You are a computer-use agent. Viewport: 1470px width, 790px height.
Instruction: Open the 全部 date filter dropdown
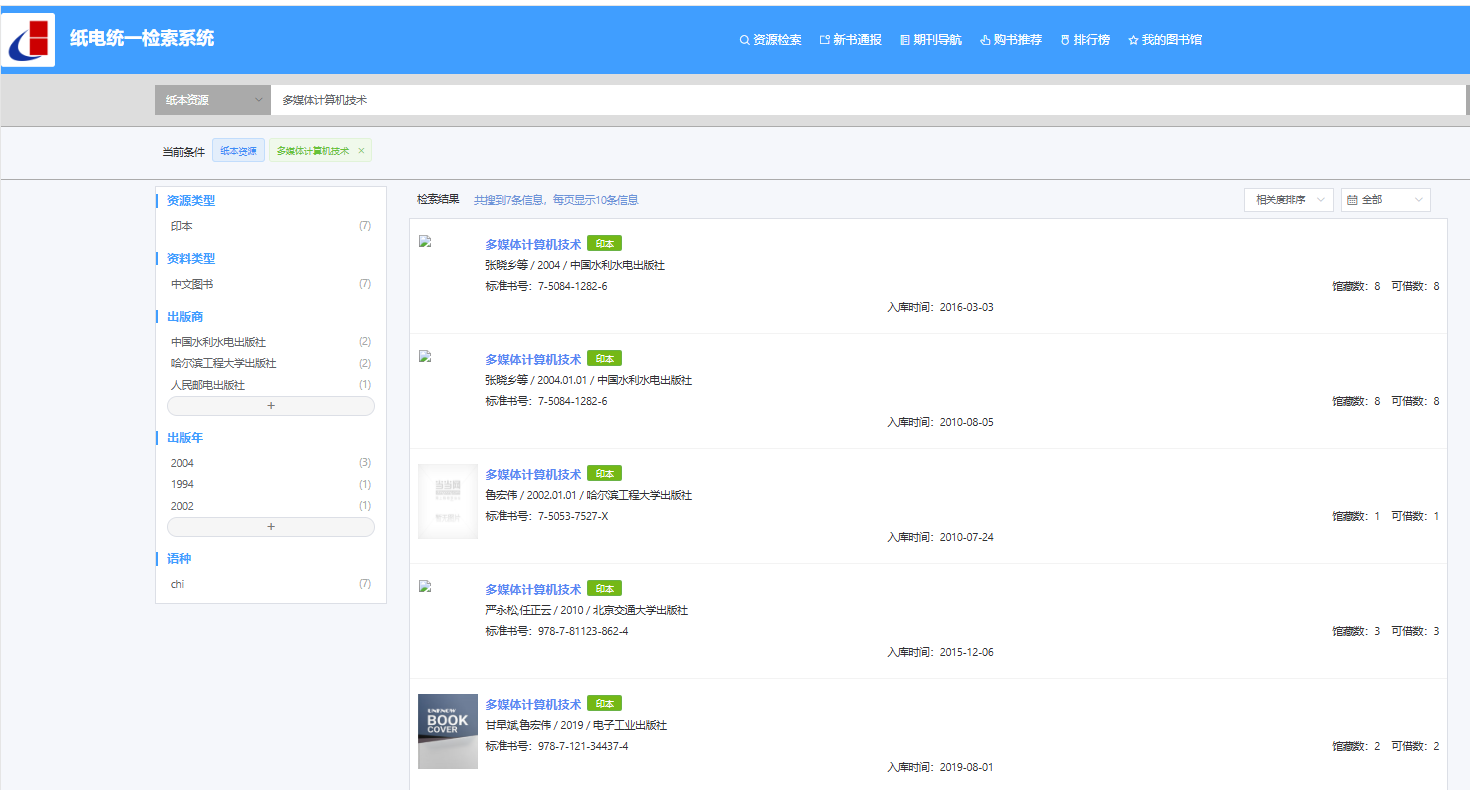click(x=1385, y=200)
